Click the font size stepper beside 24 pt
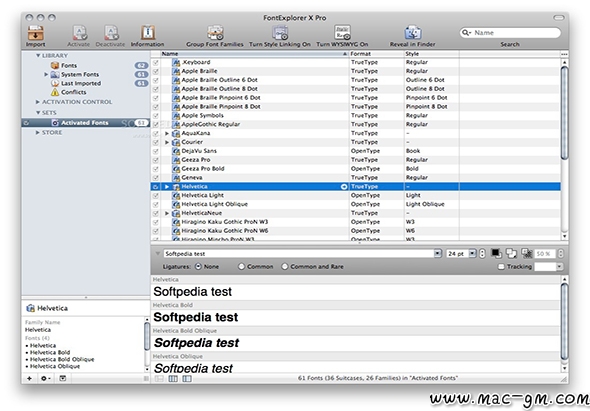The width and height of the screenshot is (590, 411). (x=482, y=253)
